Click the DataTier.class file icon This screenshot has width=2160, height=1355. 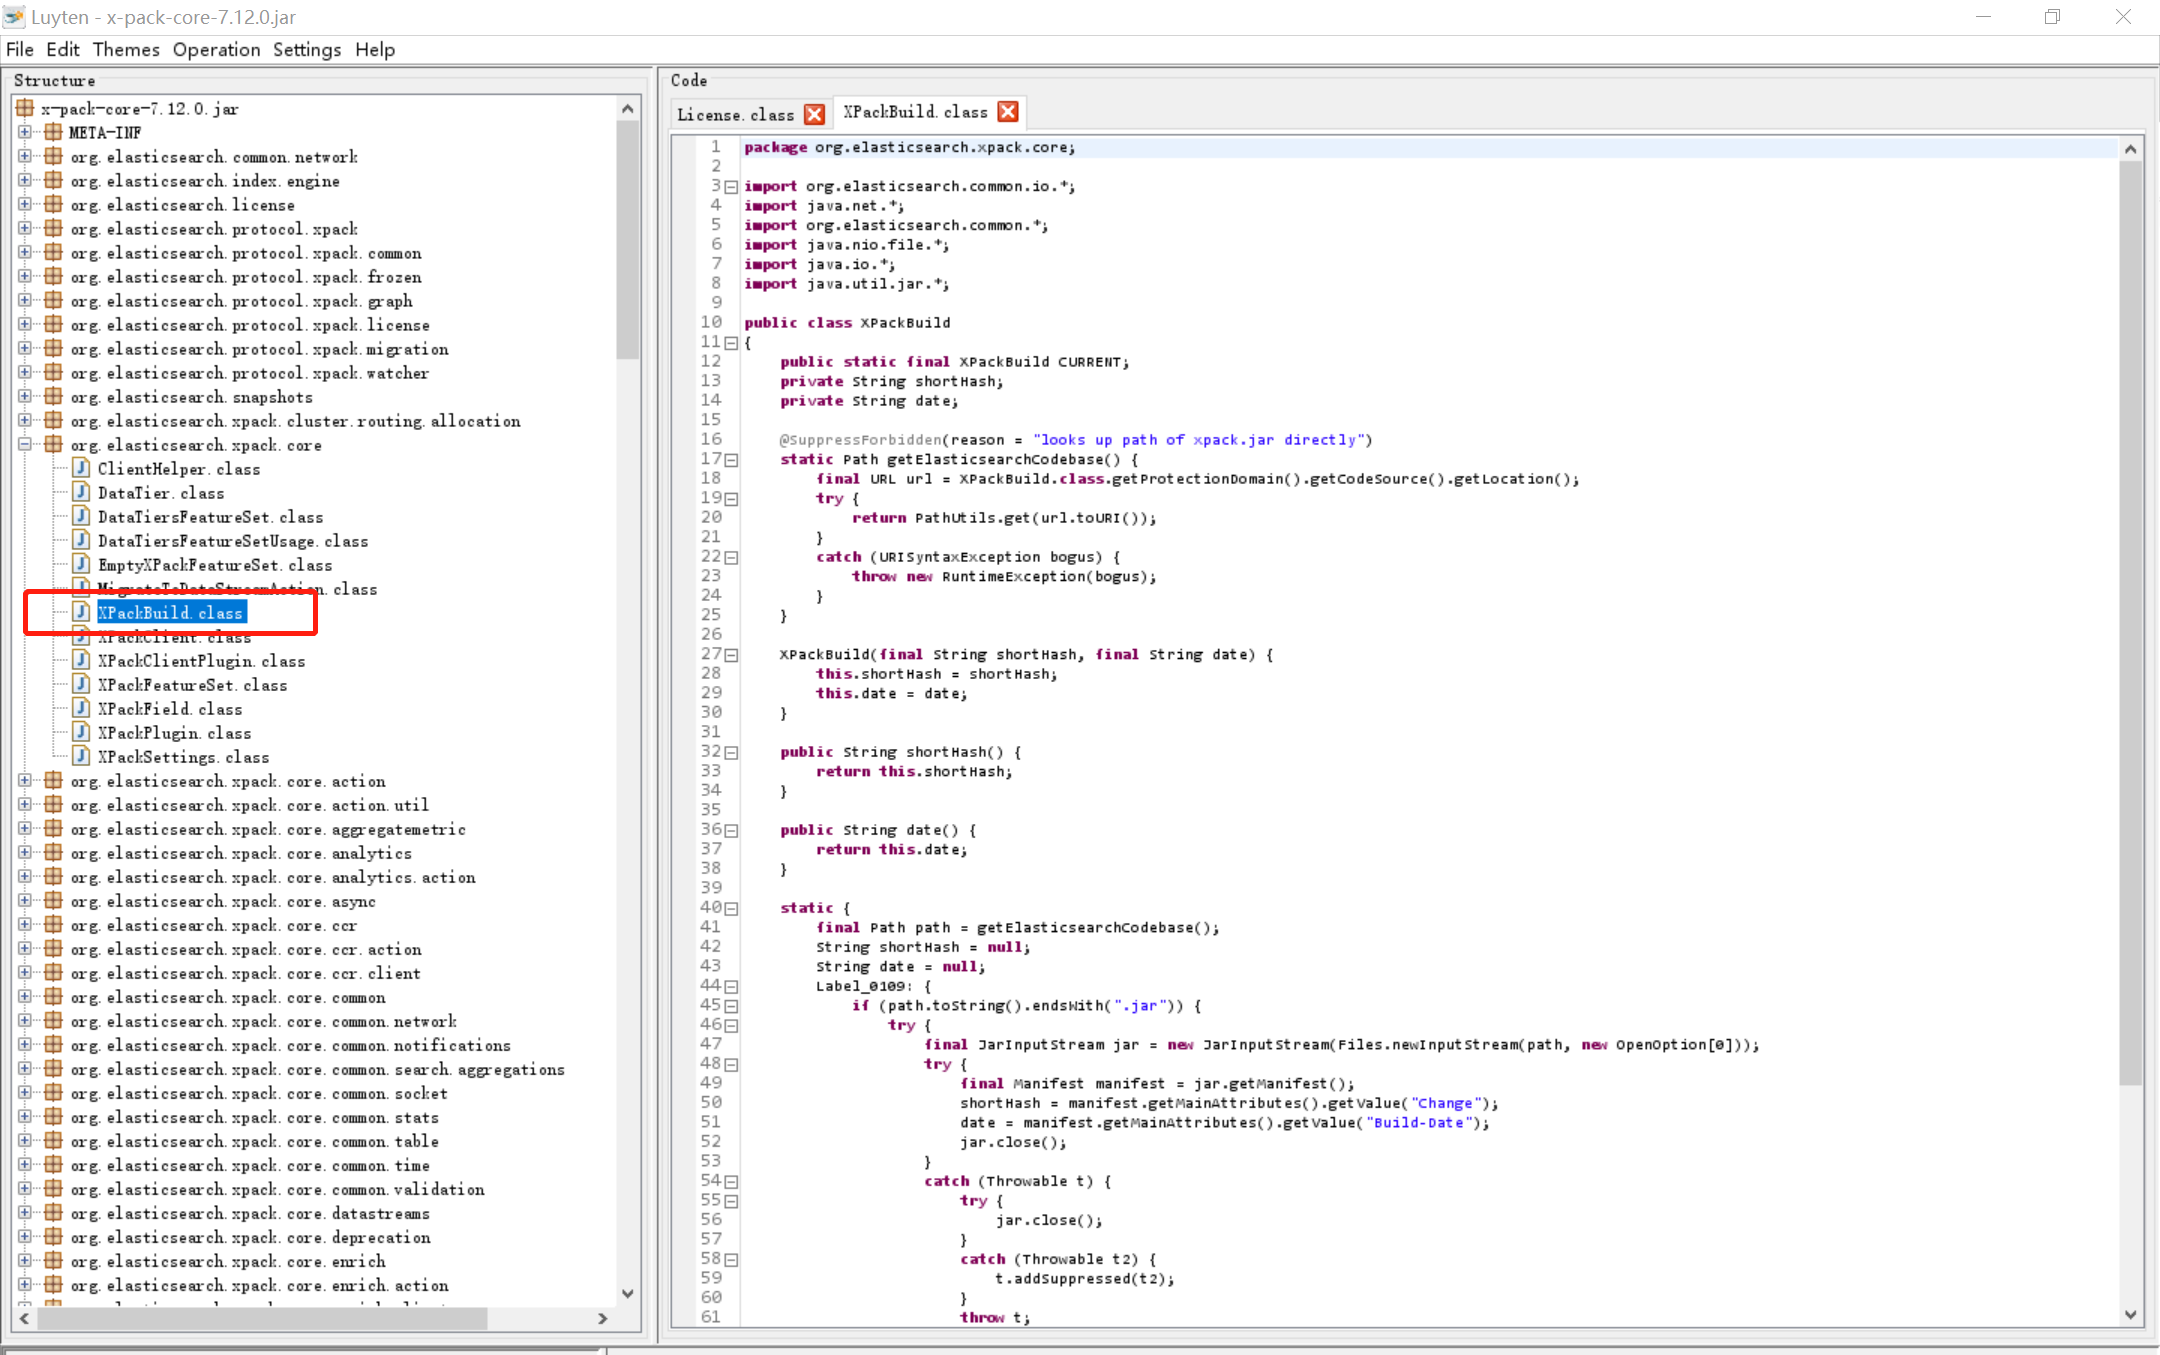pyautogui.click(x=82, y=492)
